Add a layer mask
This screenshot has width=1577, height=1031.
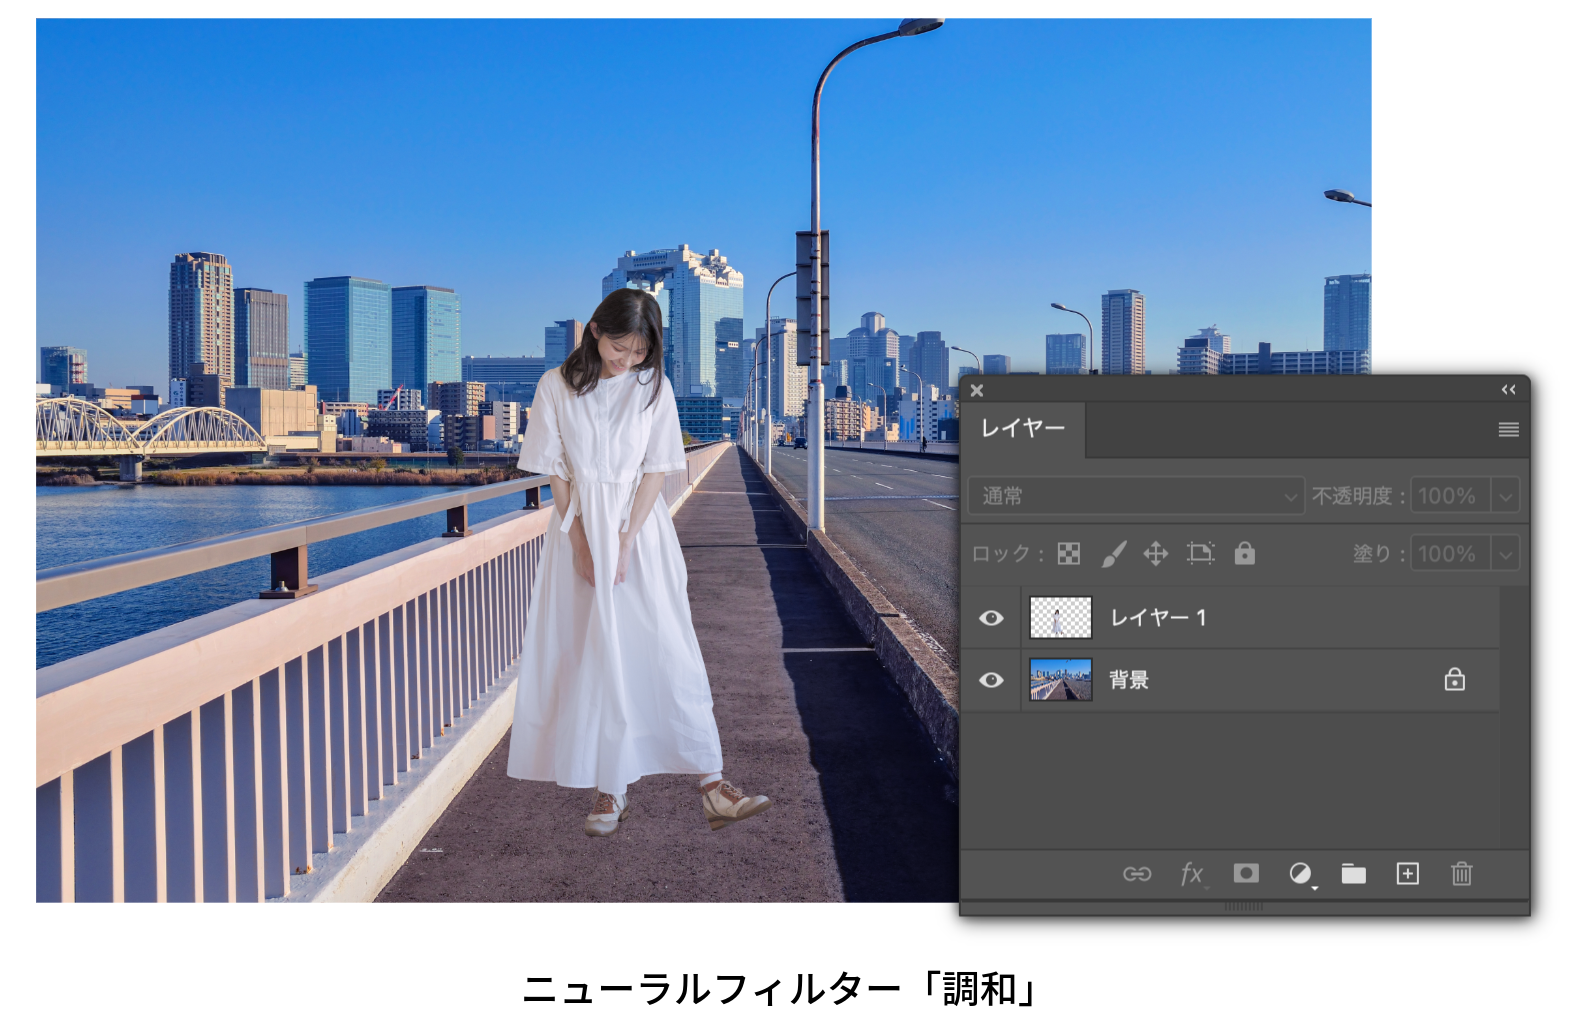pyautogui.click(x=1246, y=874)
